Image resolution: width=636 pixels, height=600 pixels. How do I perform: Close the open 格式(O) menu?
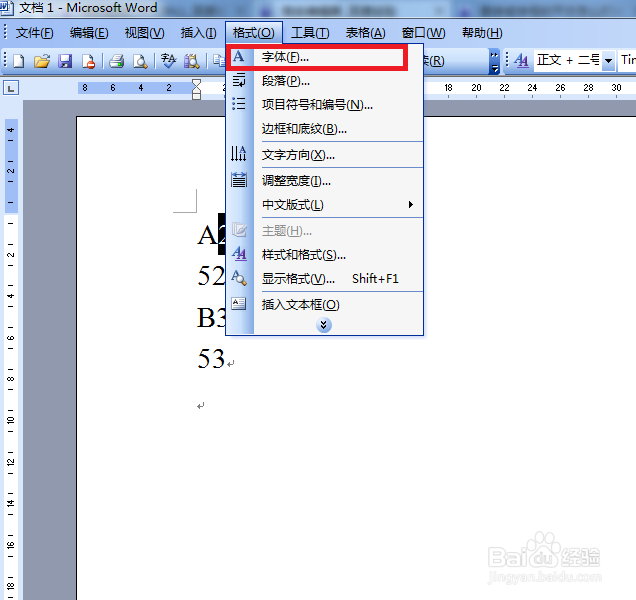[254, 33]
